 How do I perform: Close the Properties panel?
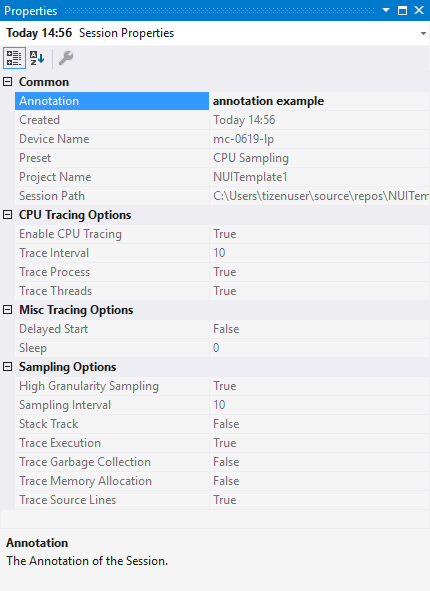click(x=419, y=10)
